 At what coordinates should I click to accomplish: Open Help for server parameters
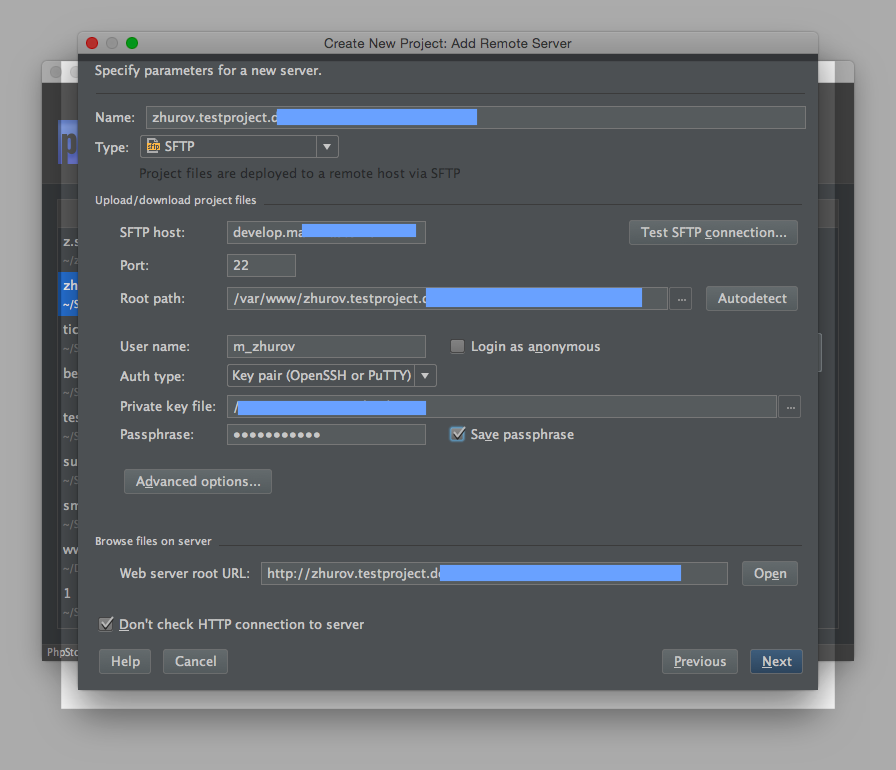[x=125, y=662]
